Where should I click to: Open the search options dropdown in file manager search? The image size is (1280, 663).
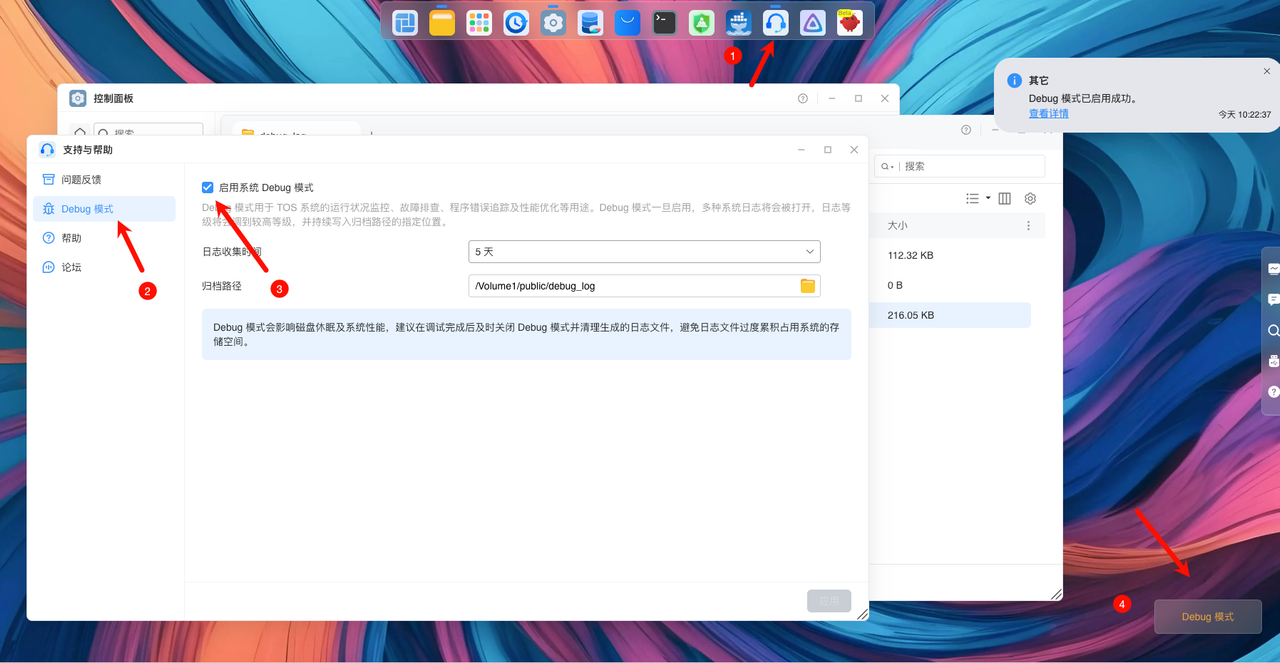click(x=887, y=166)
